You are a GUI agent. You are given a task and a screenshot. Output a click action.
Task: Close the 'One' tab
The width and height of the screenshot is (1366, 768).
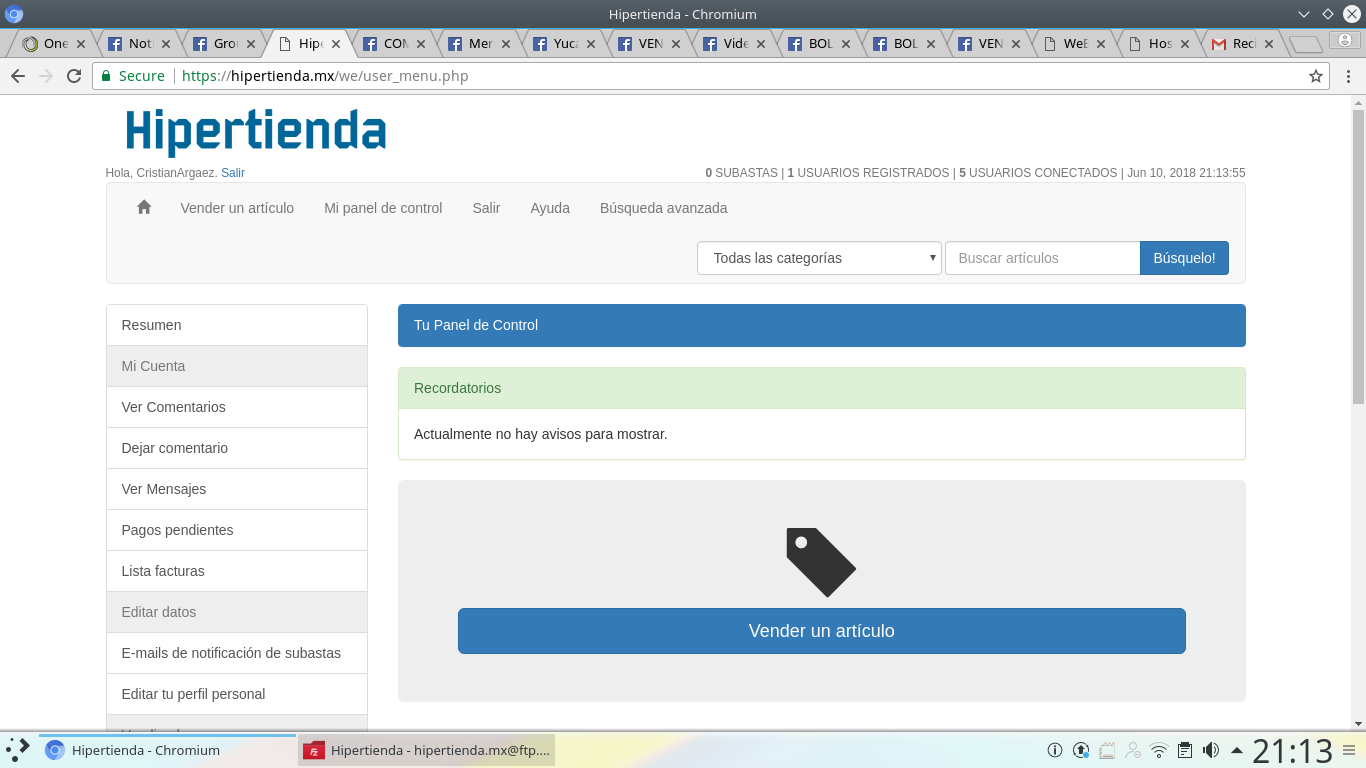click(81, 44)
